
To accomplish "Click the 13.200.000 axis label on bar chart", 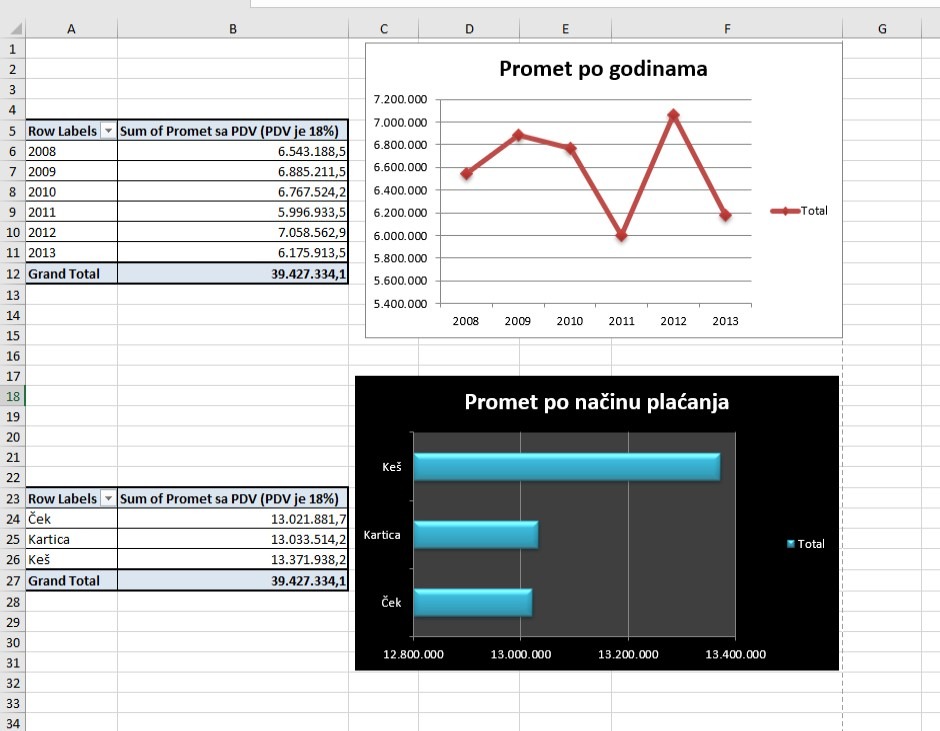I will click(x=628, y=654).
